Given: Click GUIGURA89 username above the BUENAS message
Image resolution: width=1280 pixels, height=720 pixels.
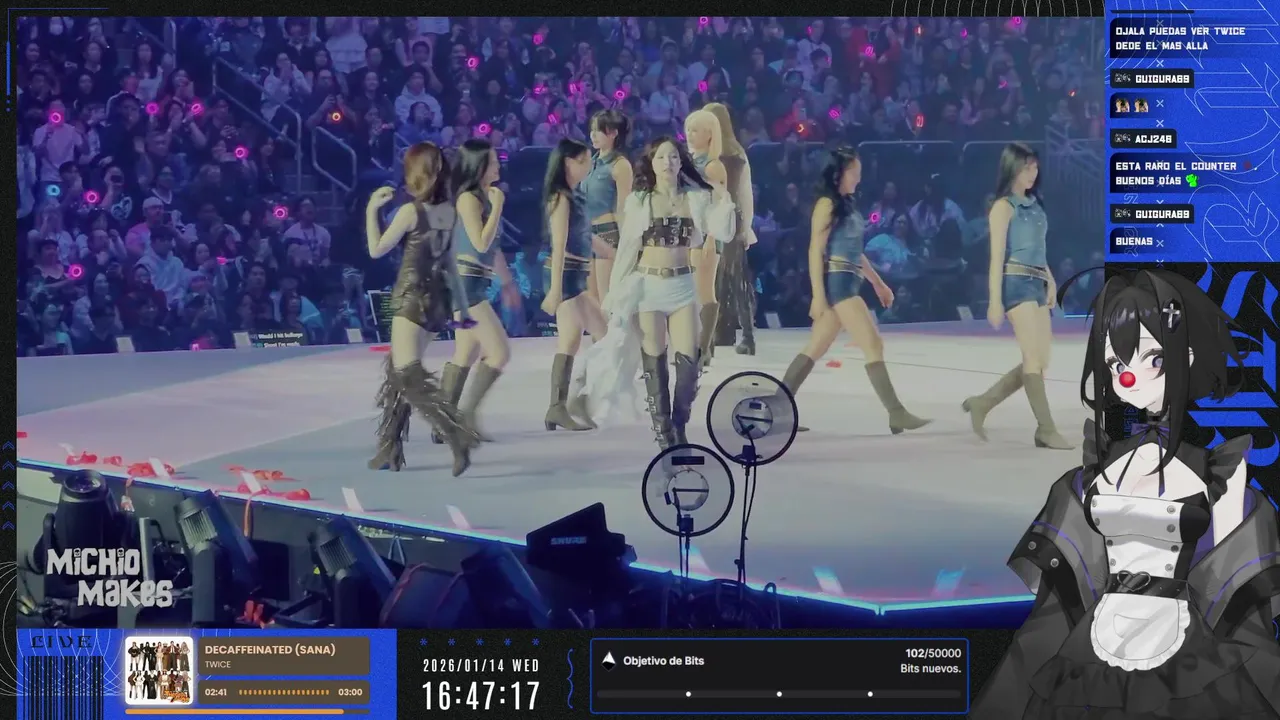Looking at the screenshot, I should [x=1161, y=214].
